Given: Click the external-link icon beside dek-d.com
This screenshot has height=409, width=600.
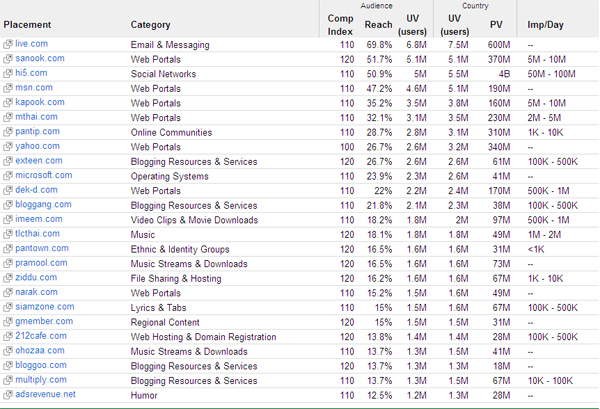Looking at the screenshot, I should click(x=8, y=190).
